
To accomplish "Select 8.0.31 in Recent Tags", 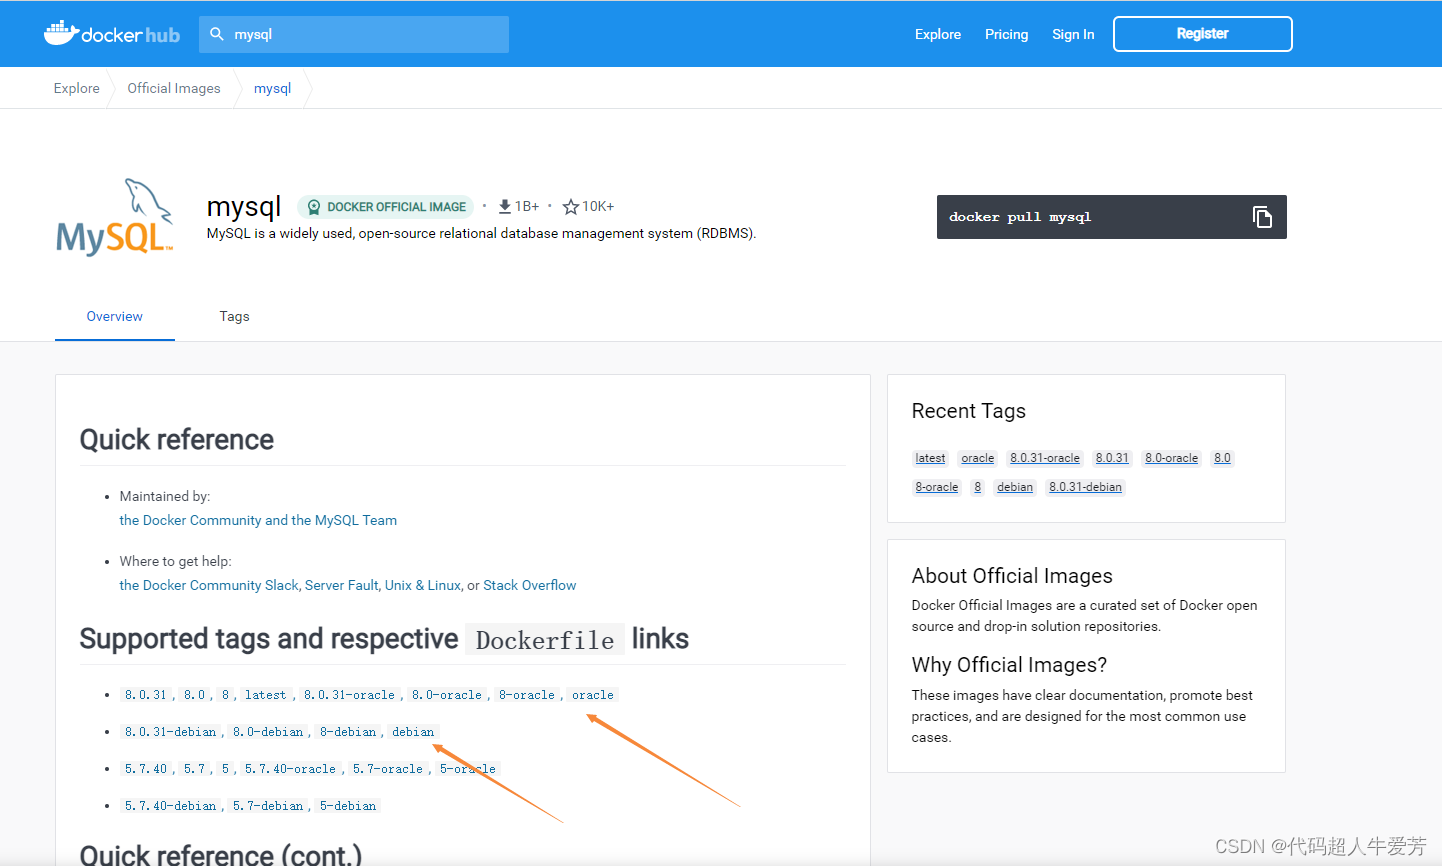I will click(1112, 458).
